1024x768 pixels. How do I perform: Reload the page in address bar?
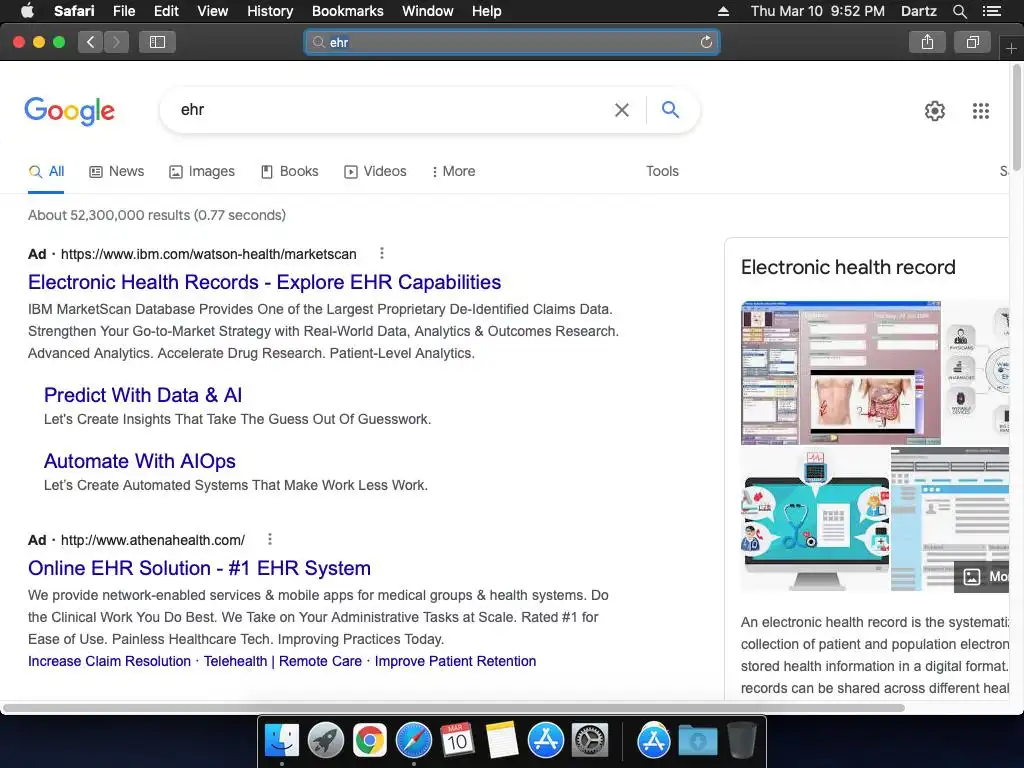(706, 42)
